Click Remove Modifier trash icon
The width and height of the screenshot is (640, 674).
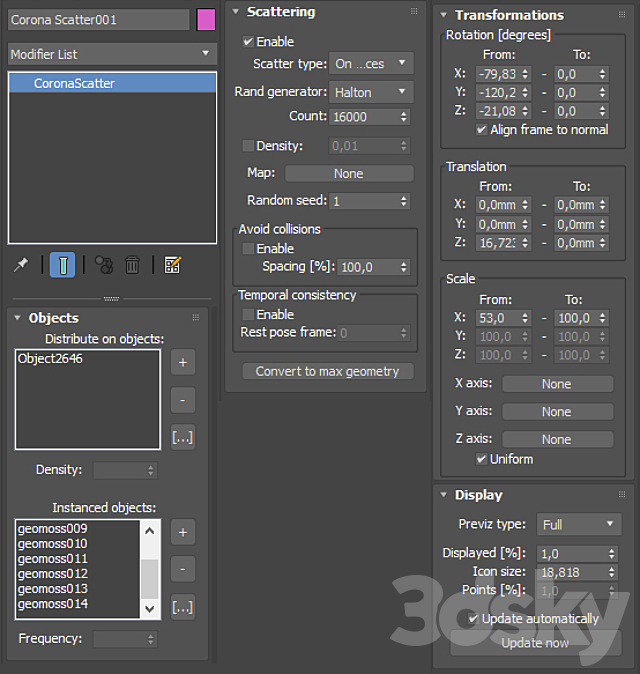[x=132, y=265]
